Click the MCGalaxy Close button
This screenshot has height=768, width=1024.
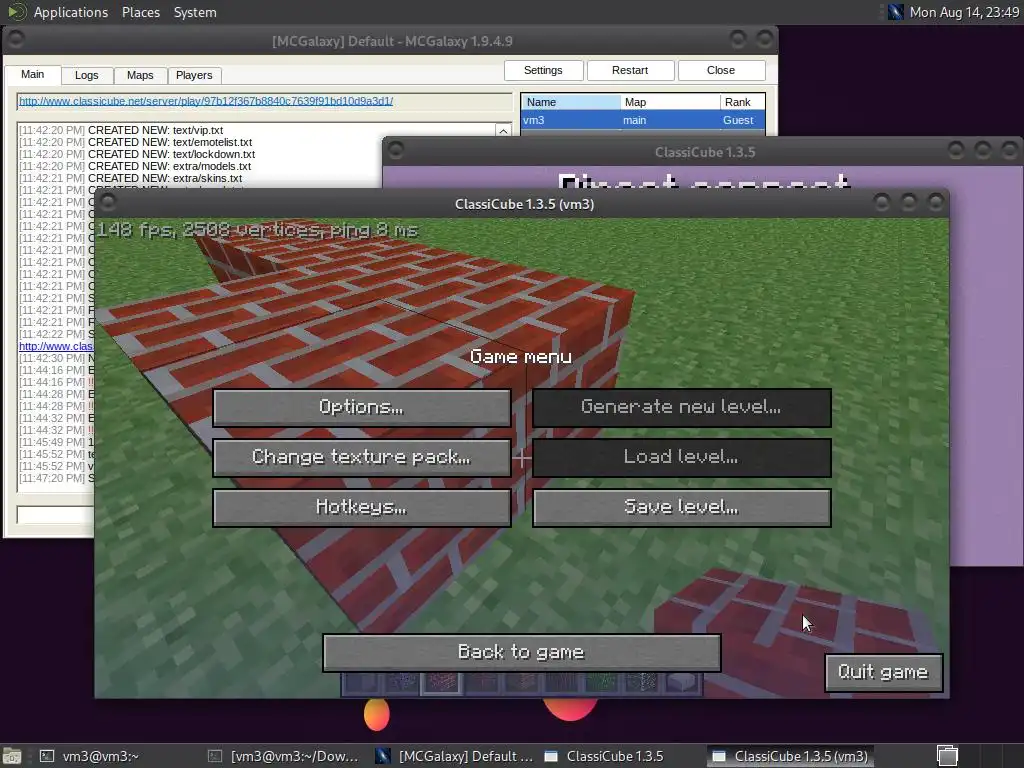[721, 71]
